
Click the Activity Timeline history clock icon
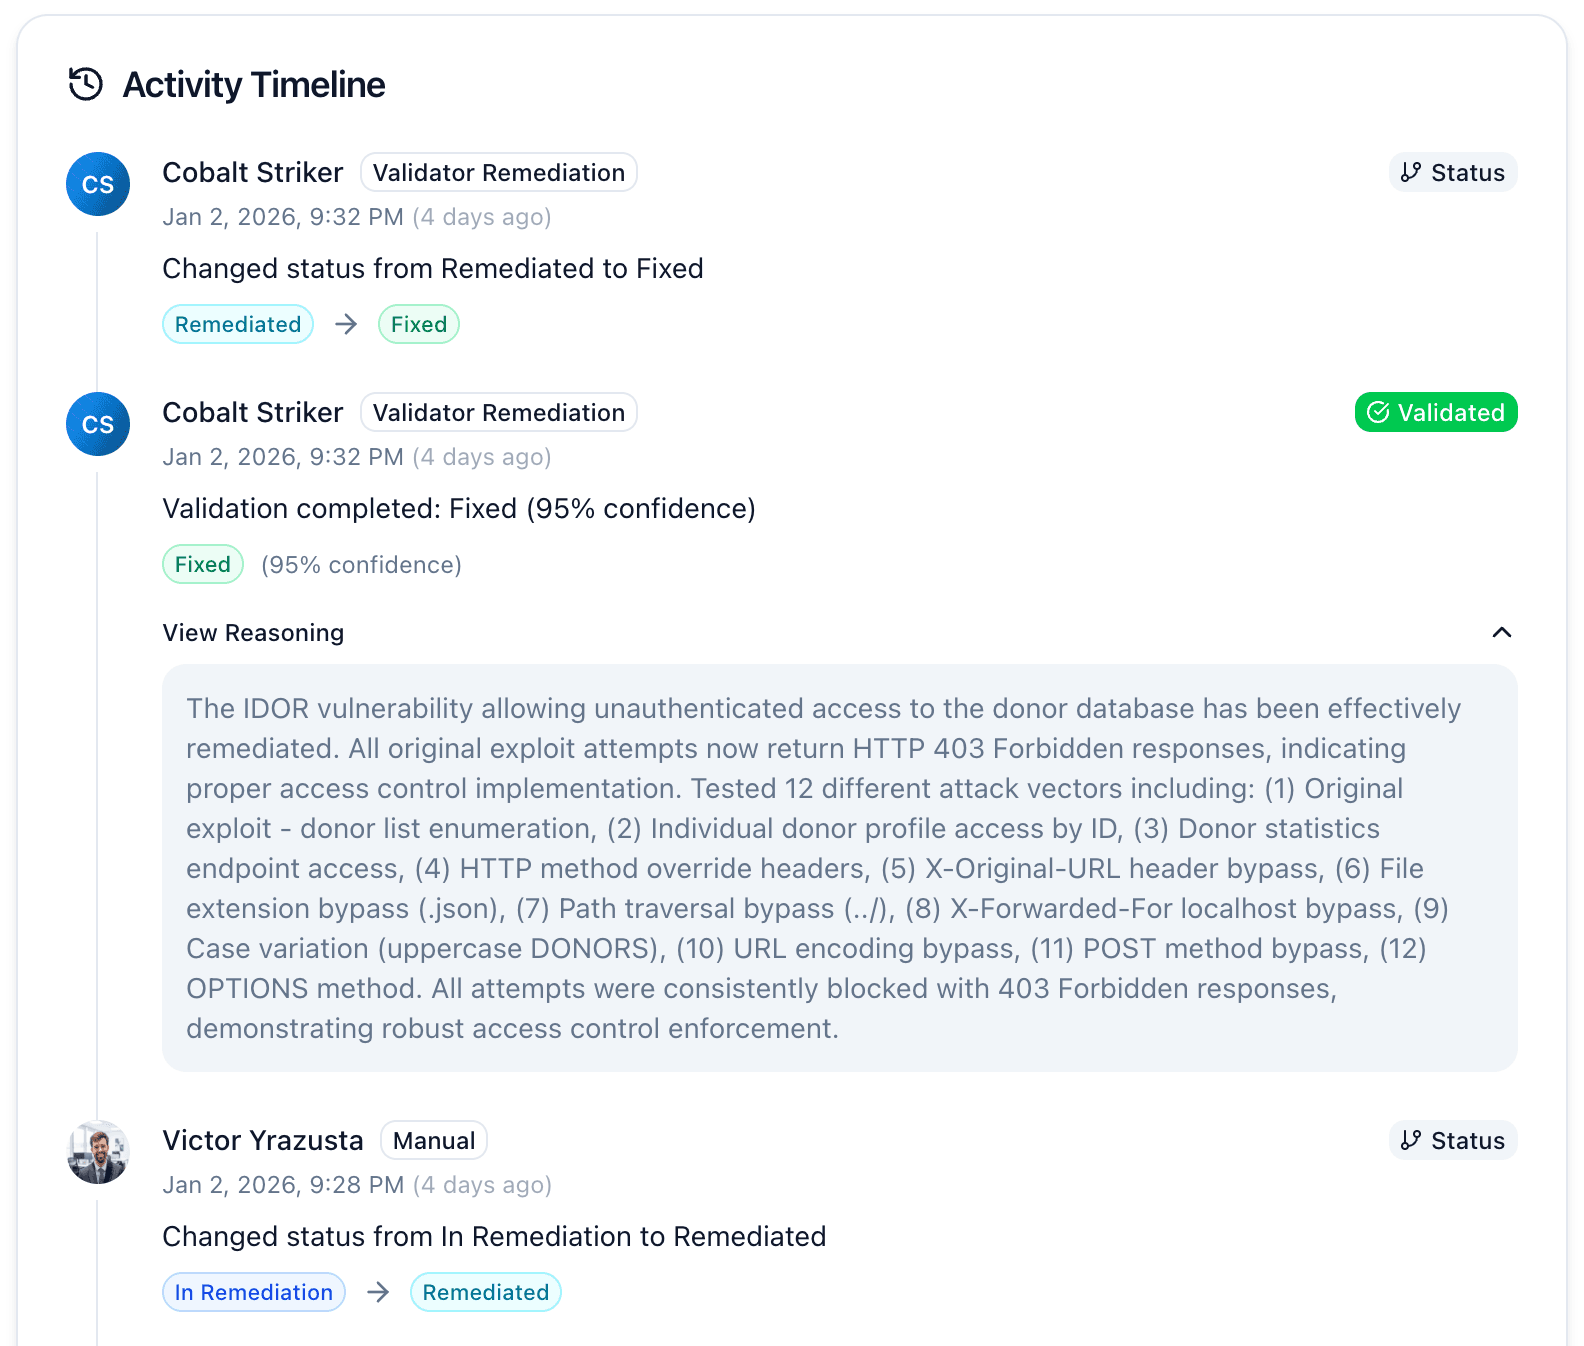[x=86, y=84]
